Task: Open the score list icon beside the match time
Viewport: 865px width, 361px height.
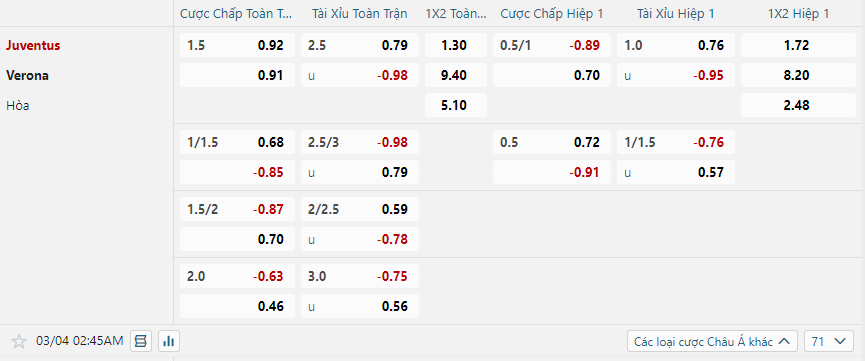Action: (x=141, y=342)
